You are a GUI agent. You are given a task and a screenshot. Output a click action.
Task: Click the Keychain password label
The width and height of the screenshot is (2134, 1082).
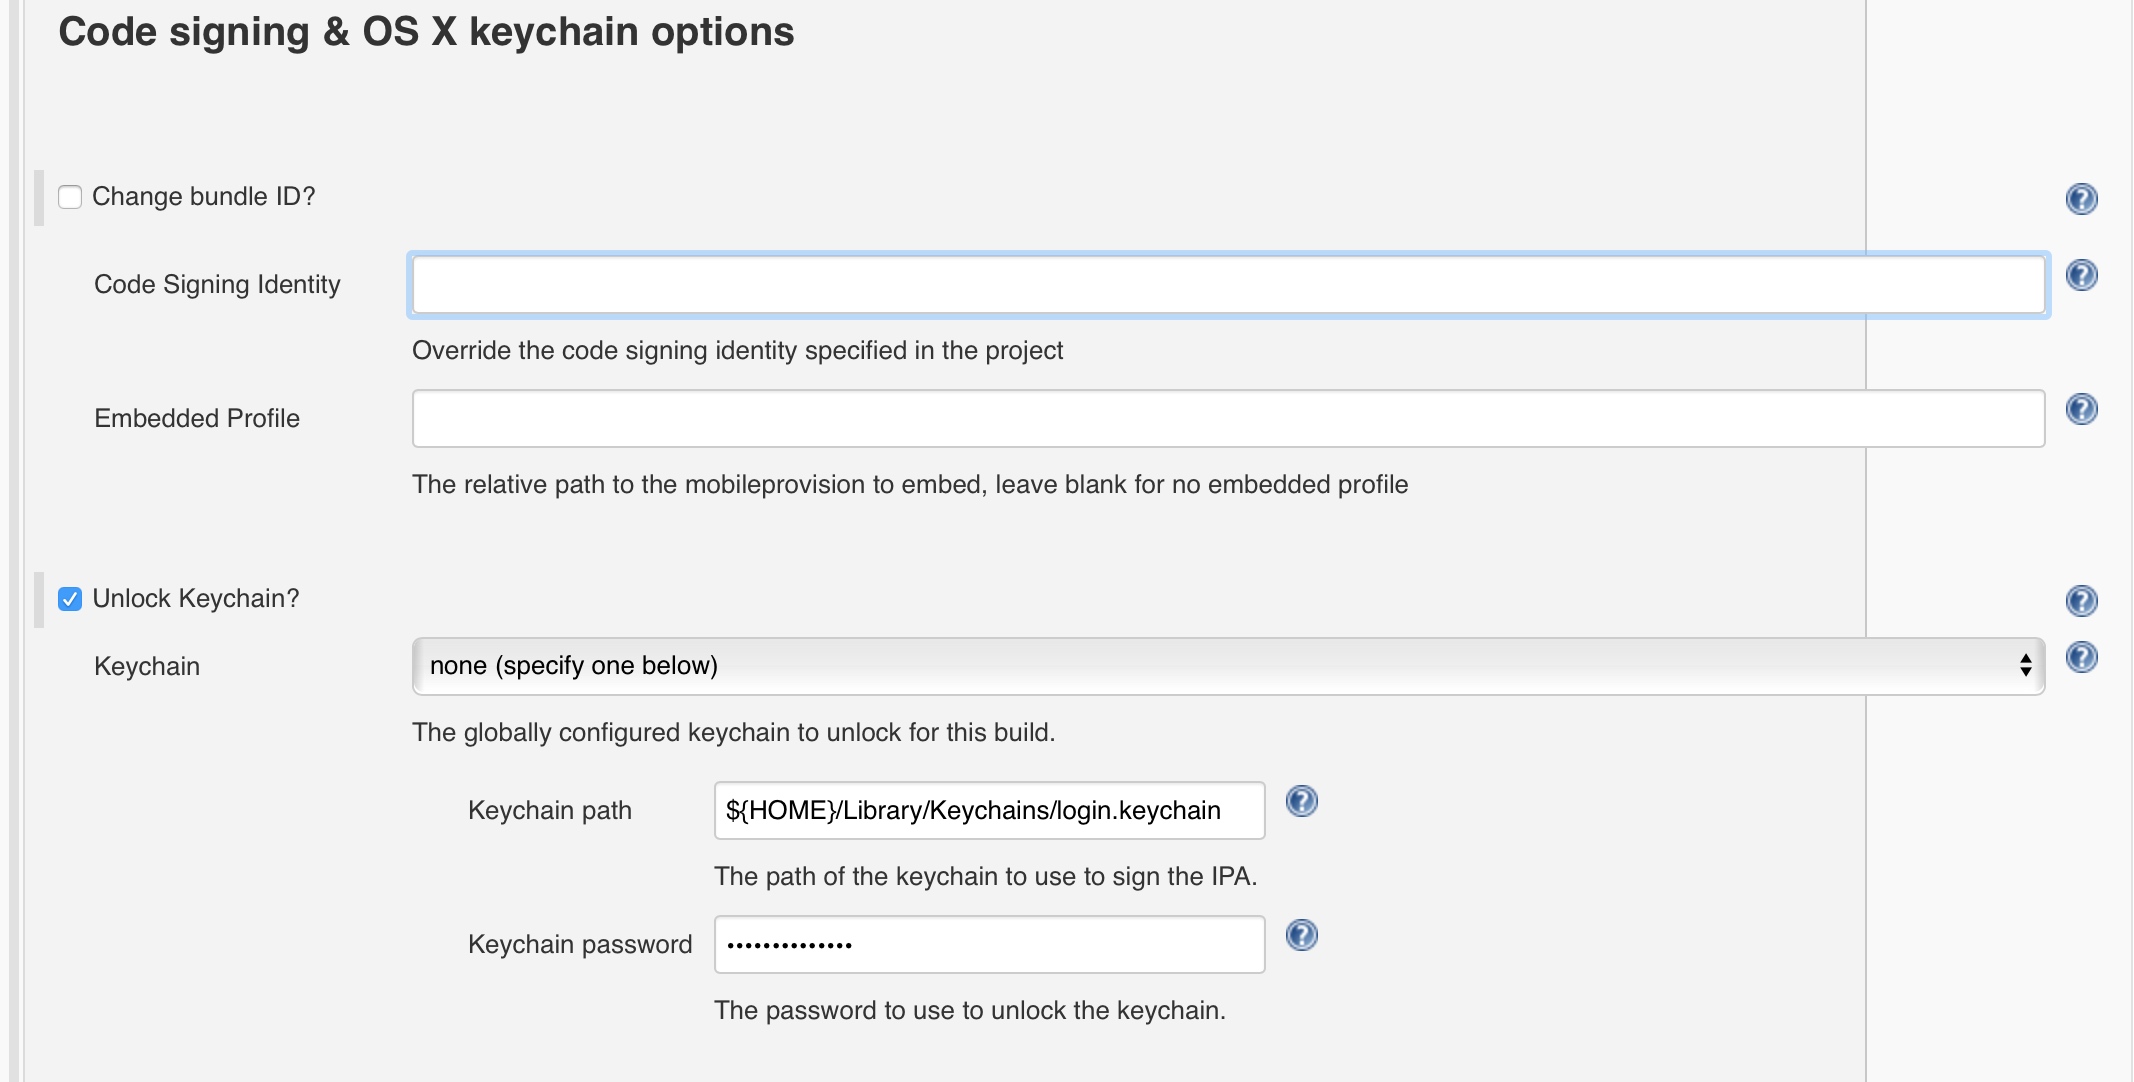click(x=579, y=945)
